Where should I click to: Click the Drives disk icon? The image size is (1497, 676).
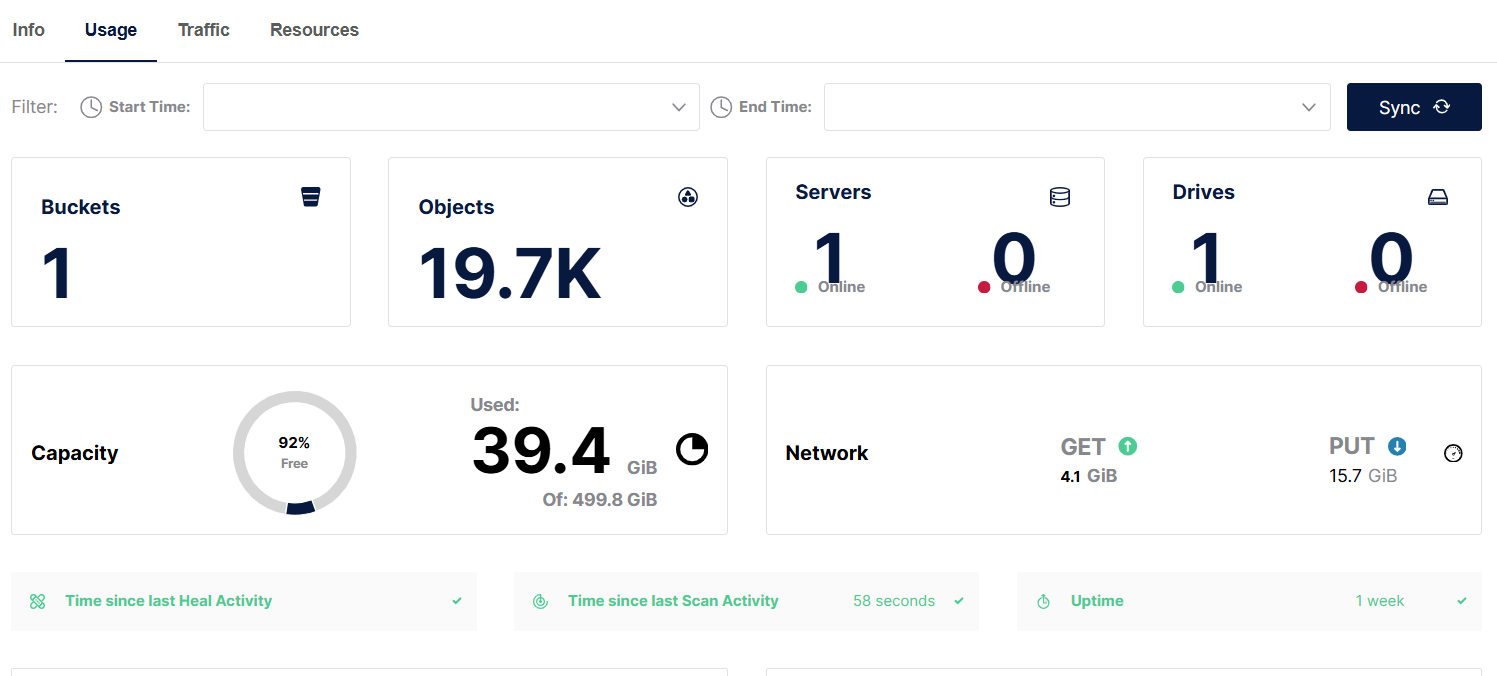coord(1438,198)
